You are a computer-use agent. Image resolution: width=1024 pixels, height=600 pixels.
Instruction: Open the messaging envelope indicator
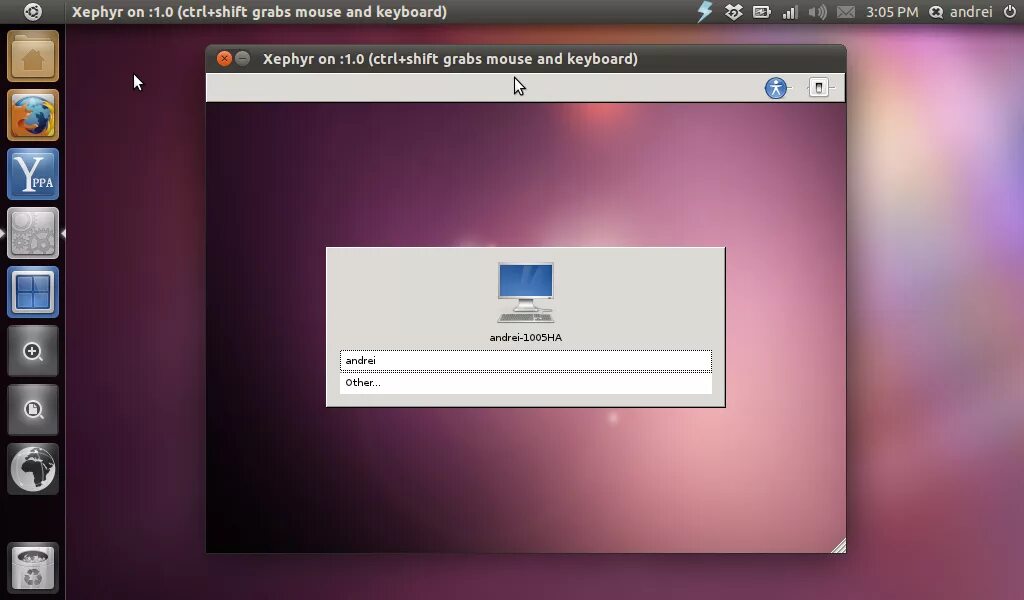[846, 12]
